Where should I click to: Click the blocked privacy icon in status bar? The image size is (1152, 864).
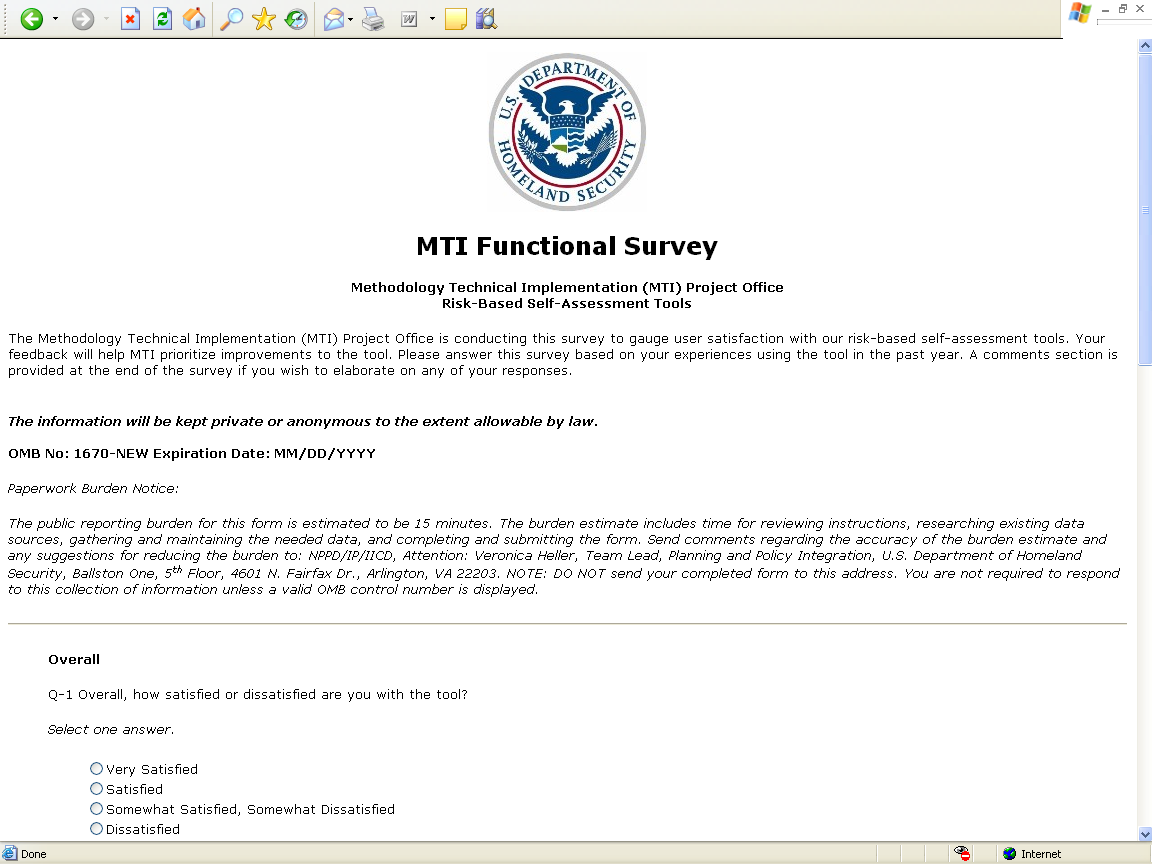[962, 854]
